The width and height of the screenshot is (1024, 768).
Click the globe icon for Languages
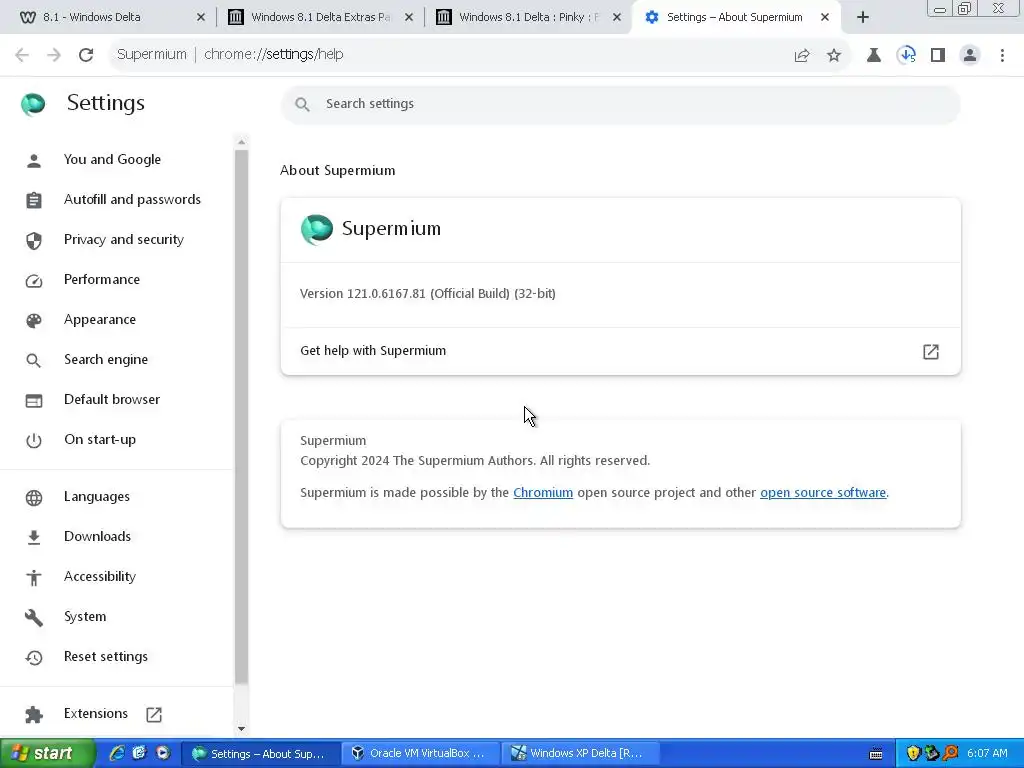tap(34, 498)
